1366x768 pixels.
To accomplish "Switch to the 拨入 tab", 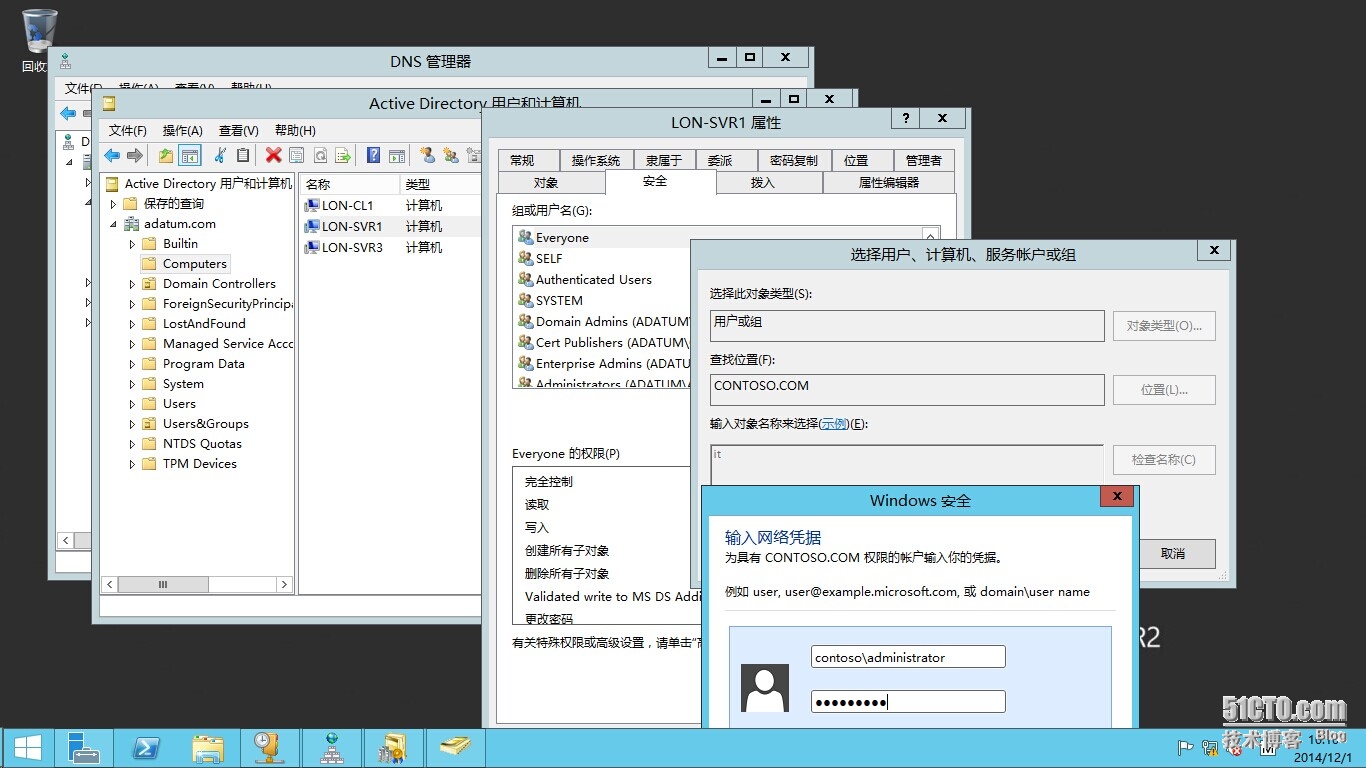I will click(x=763, y=183).
